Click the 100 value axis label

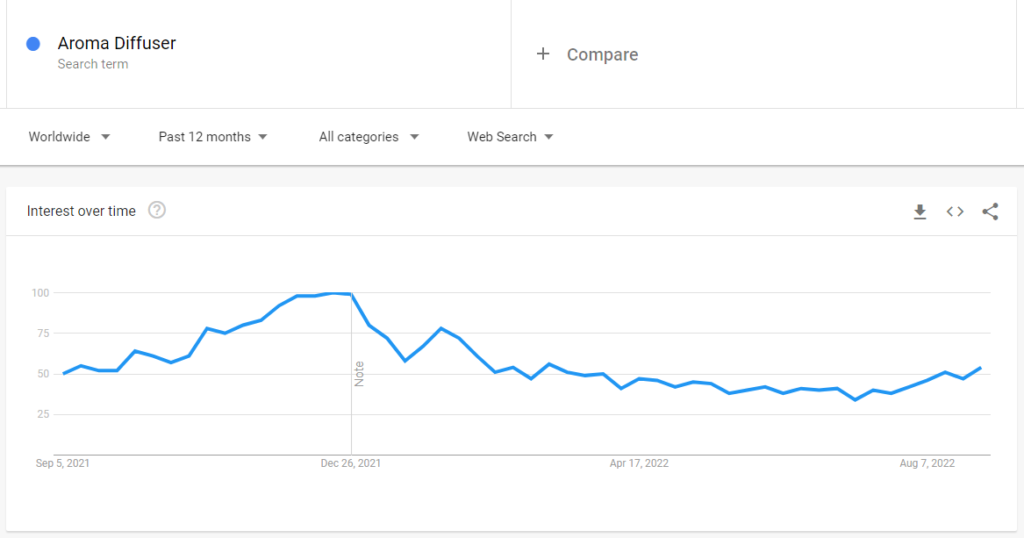40,293
